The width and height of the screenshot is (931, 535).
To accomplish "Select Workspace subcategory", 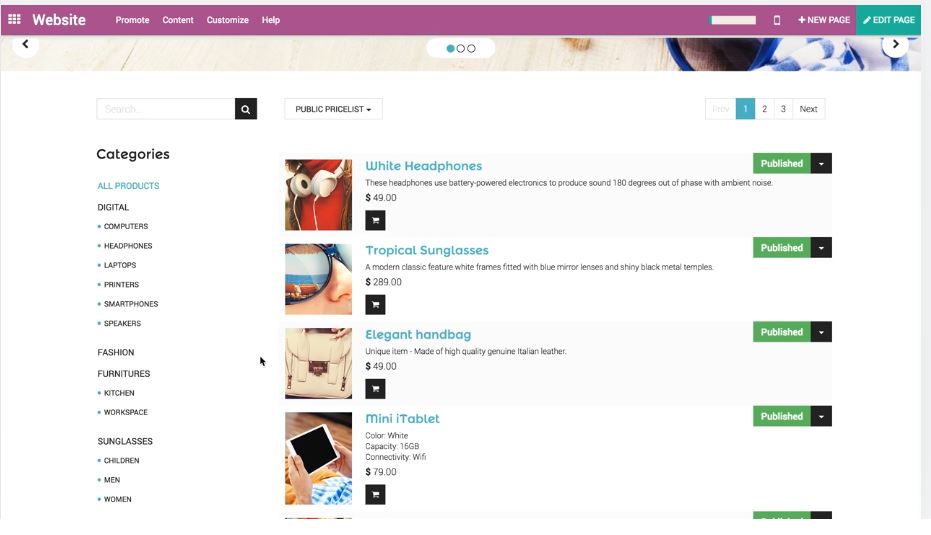I will pos(125,412).
